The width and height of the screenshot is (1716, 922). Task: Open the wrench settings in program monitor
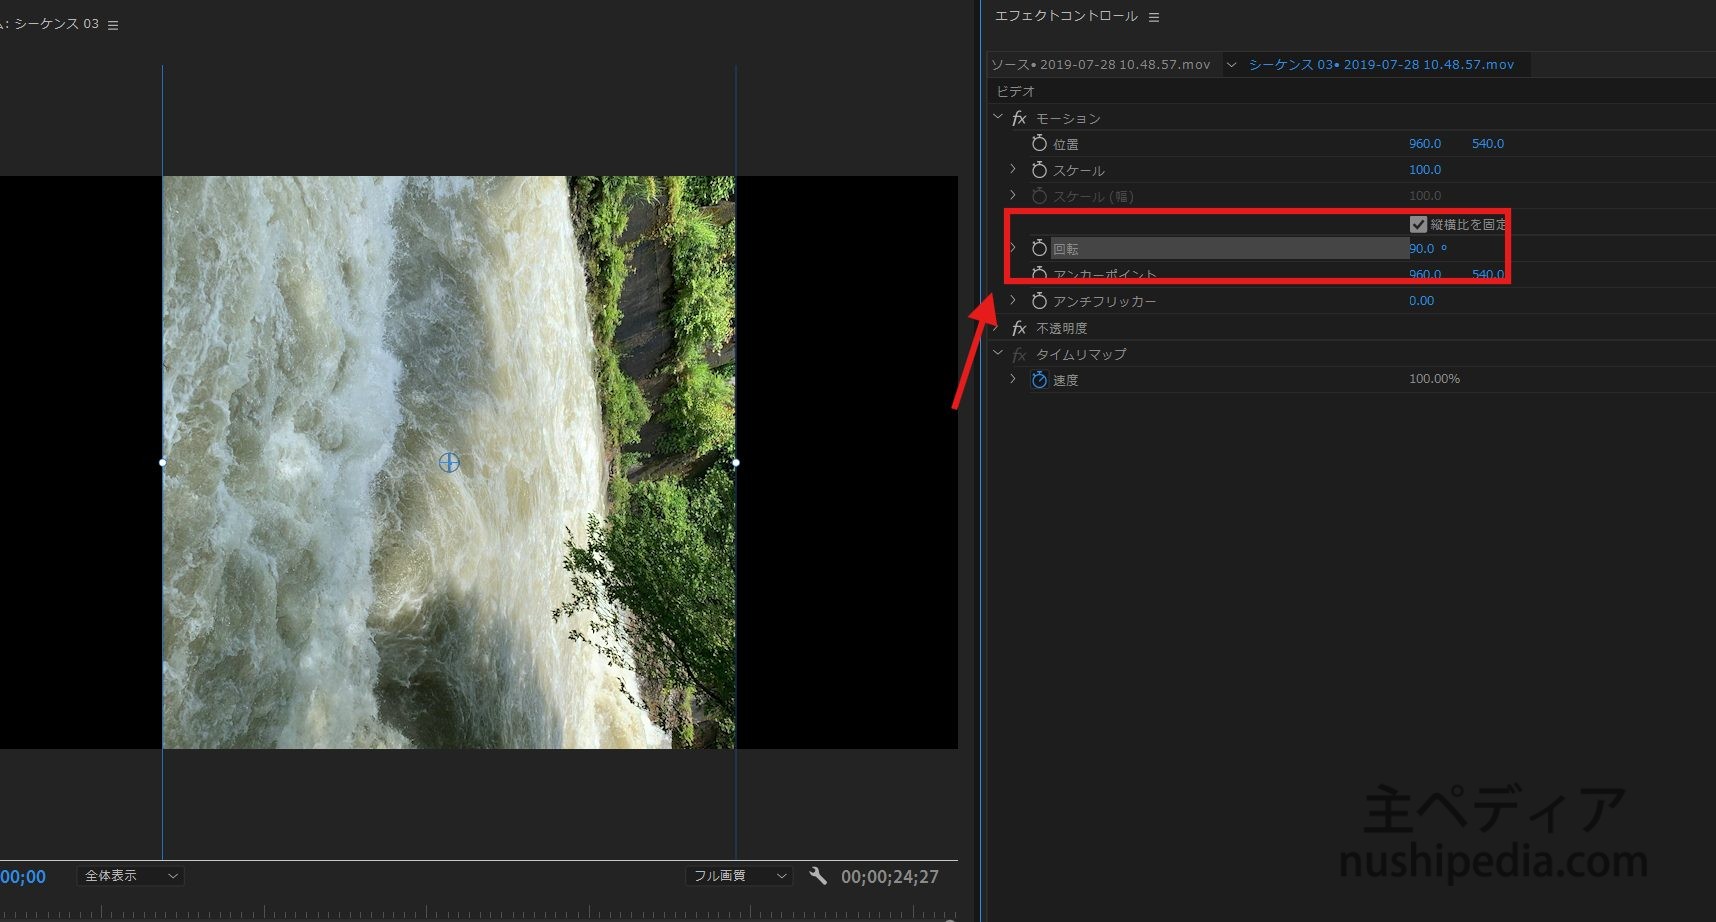pos(818,876)
